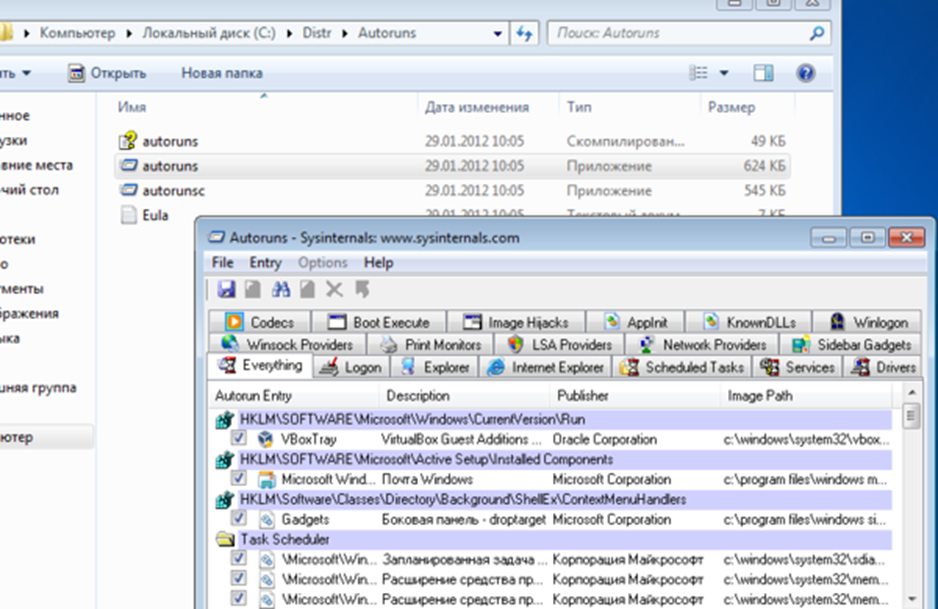Select the autorunsc file in Explorer

click(x=452, y=190)
